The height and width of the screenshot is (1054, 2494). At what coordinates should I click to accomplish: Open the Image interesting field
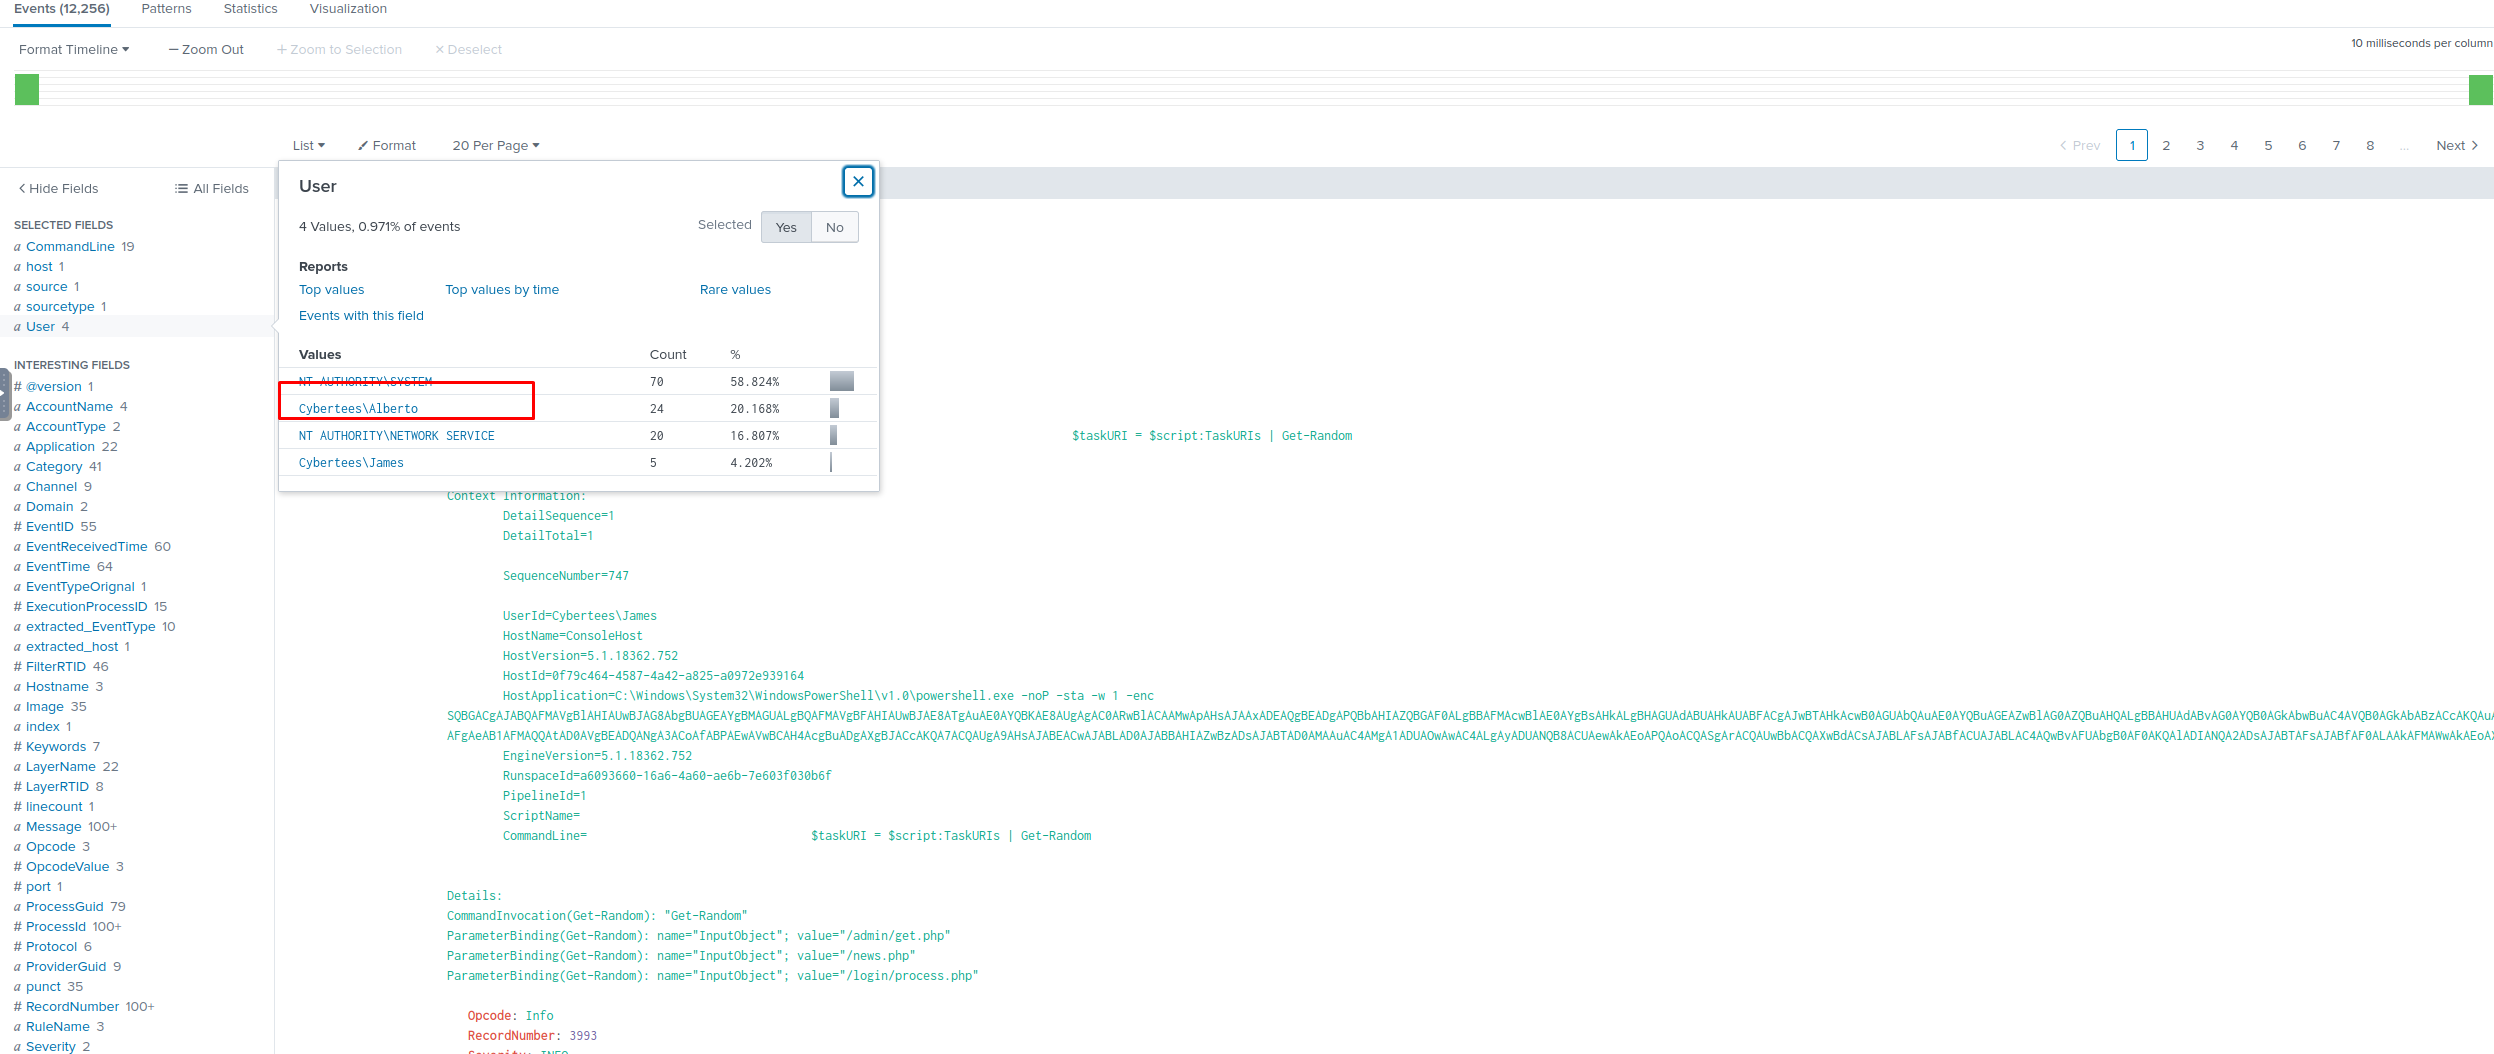pyautogui.click(x=45, y=707)
